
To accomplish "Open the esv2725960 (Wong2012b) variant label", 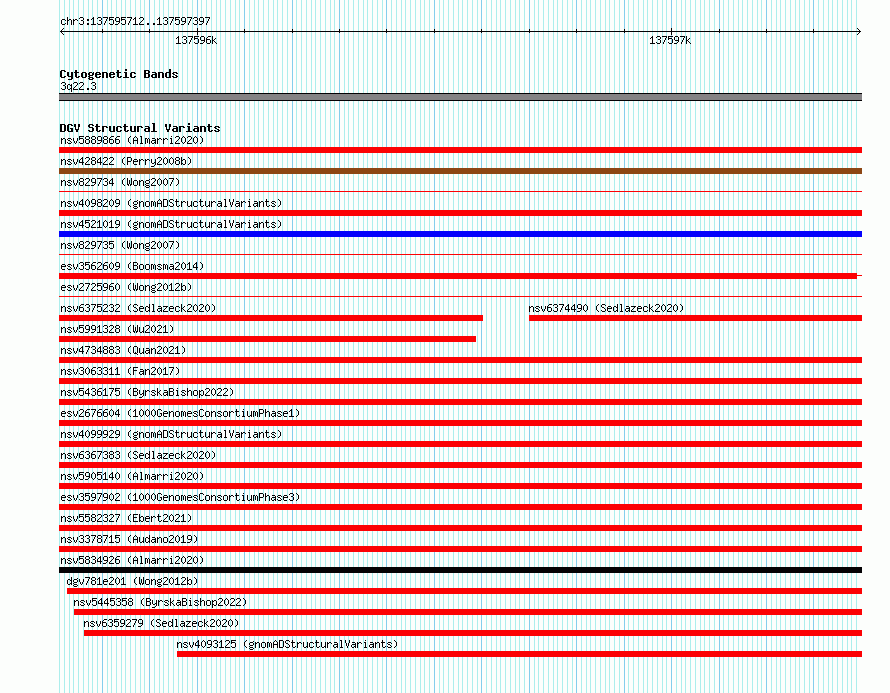I will click(x=126, y=287).
